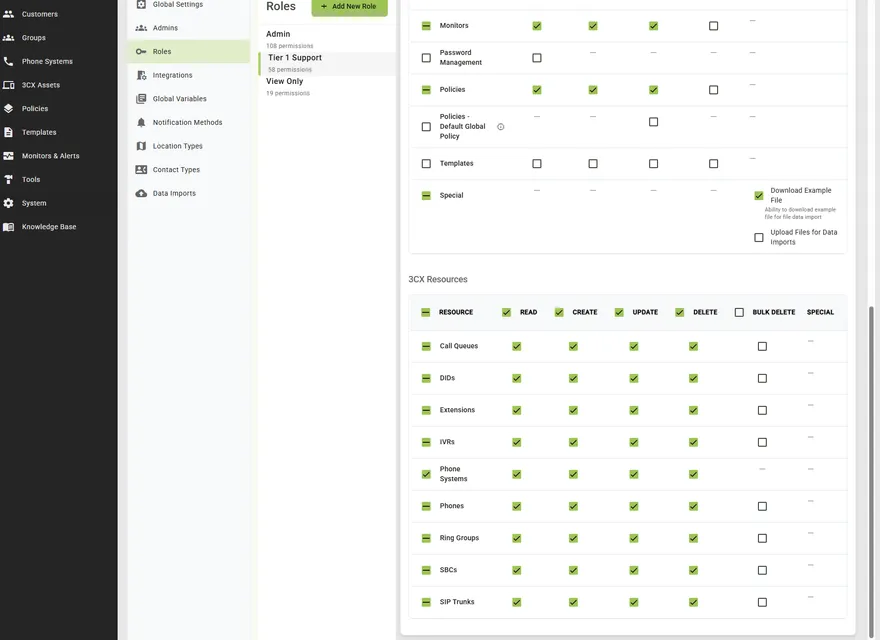Uncheck Download Example File permission
880x640 pixels.
tap(759, 195)
